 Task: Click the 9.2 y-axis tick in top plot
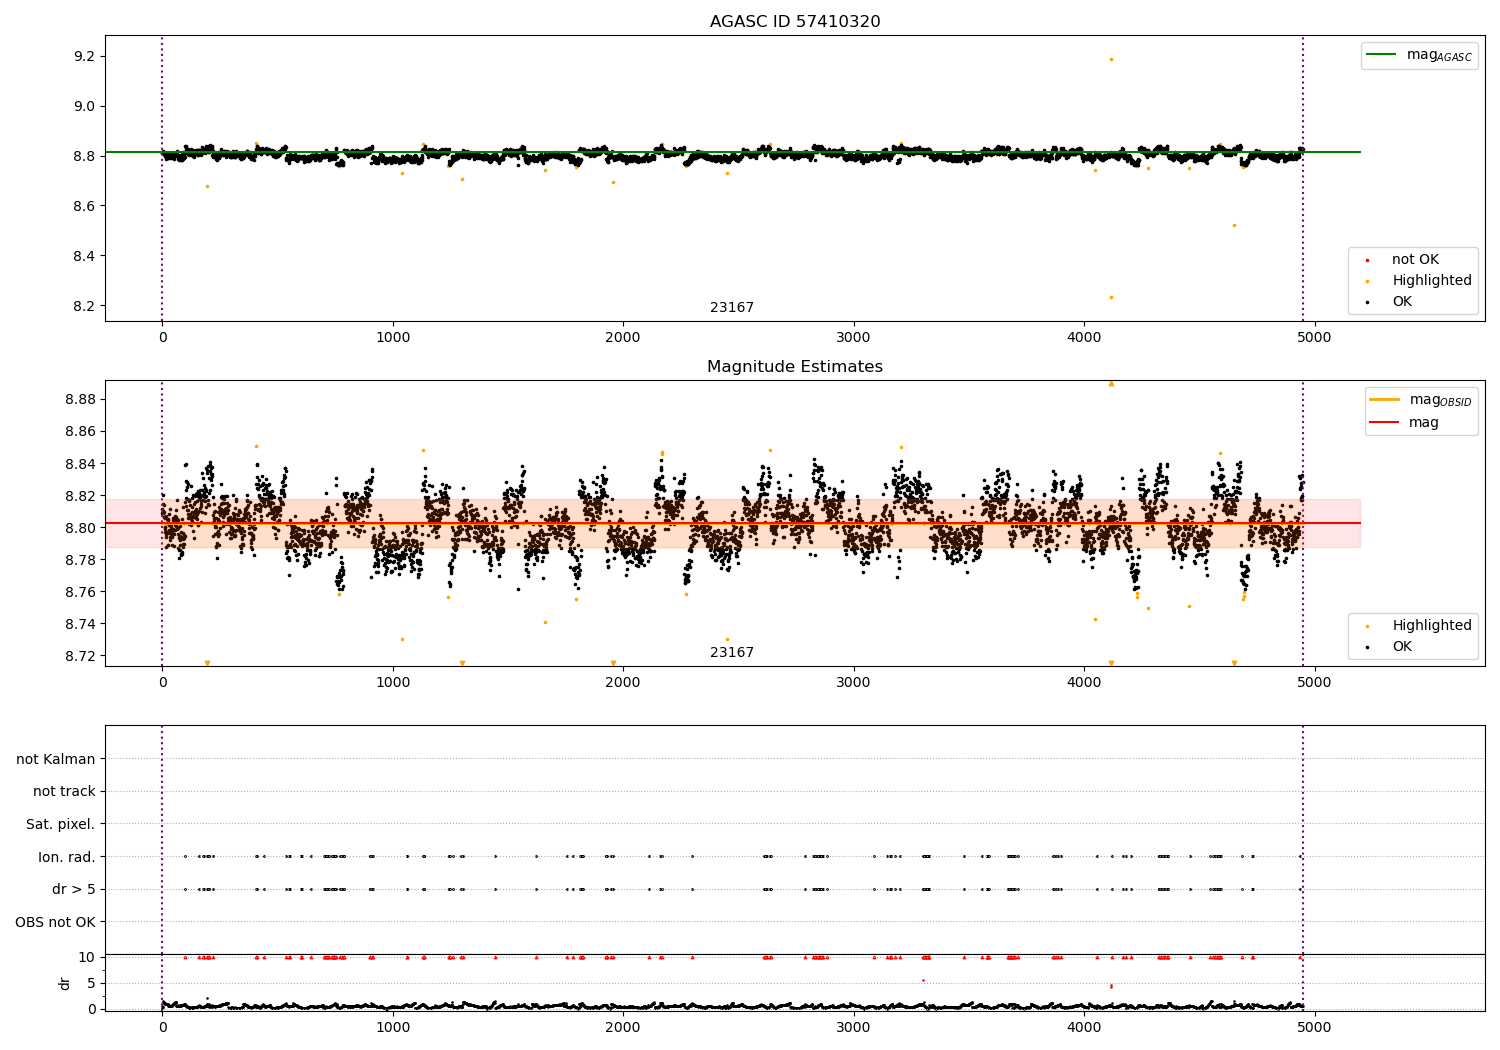point(83,56)
